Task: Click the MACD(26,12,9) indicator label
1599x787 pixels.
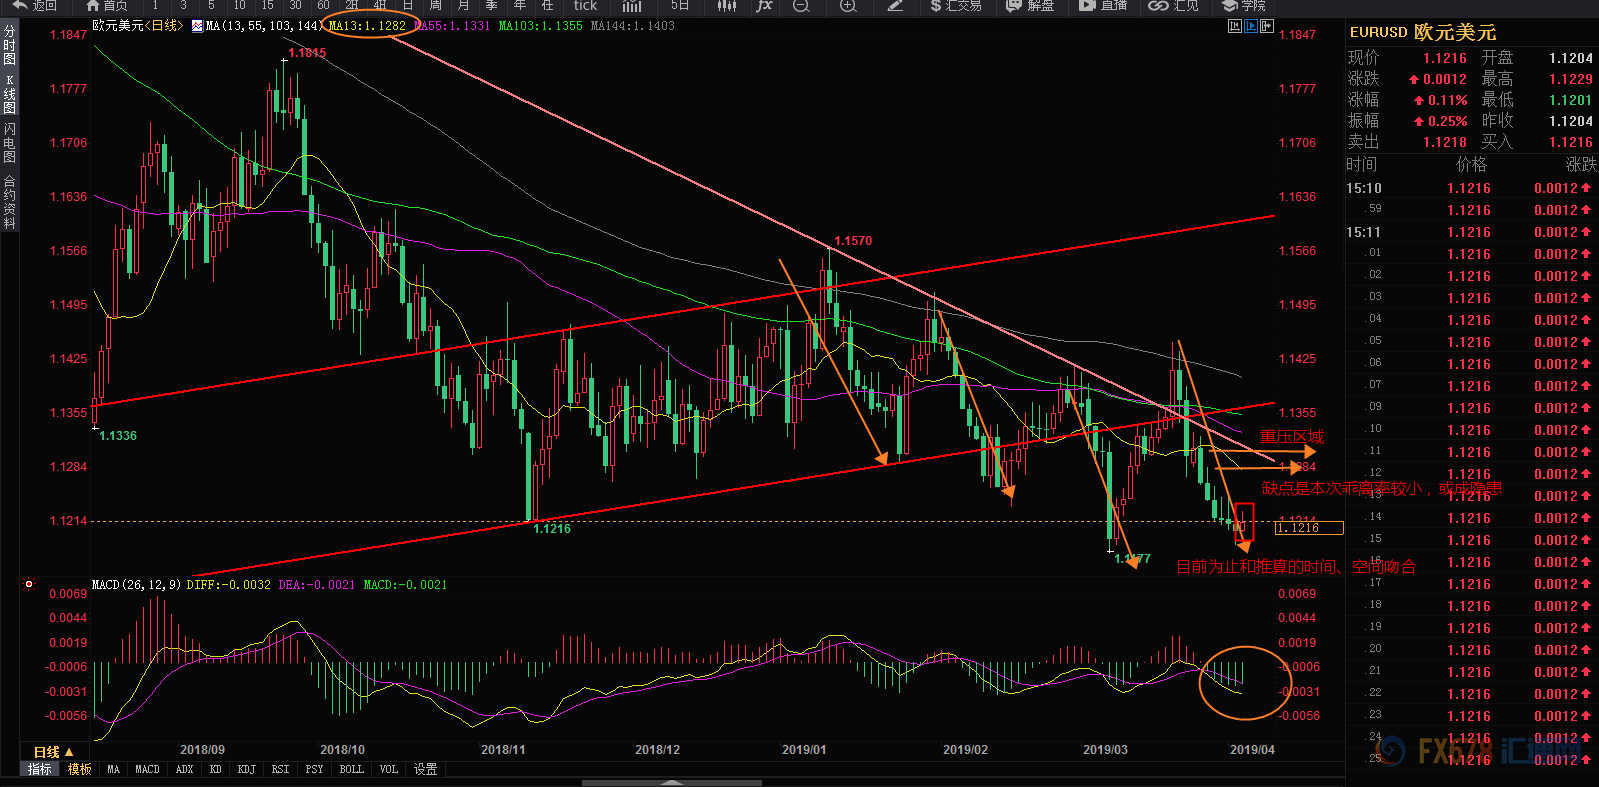Action: coord(136,585)
